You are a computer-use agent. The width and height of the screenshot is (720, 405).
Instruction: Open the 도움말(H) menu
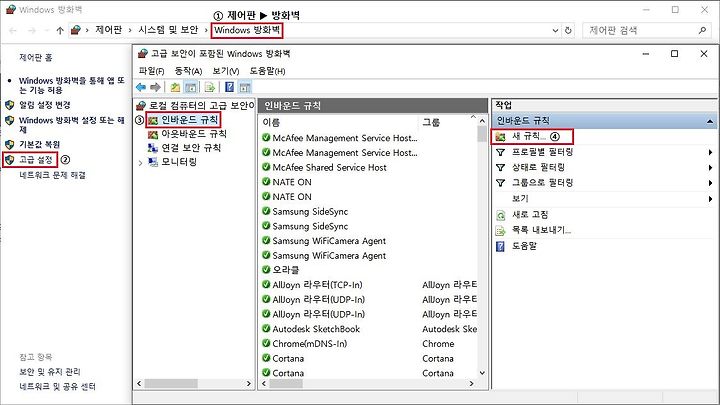click(267, 71)
